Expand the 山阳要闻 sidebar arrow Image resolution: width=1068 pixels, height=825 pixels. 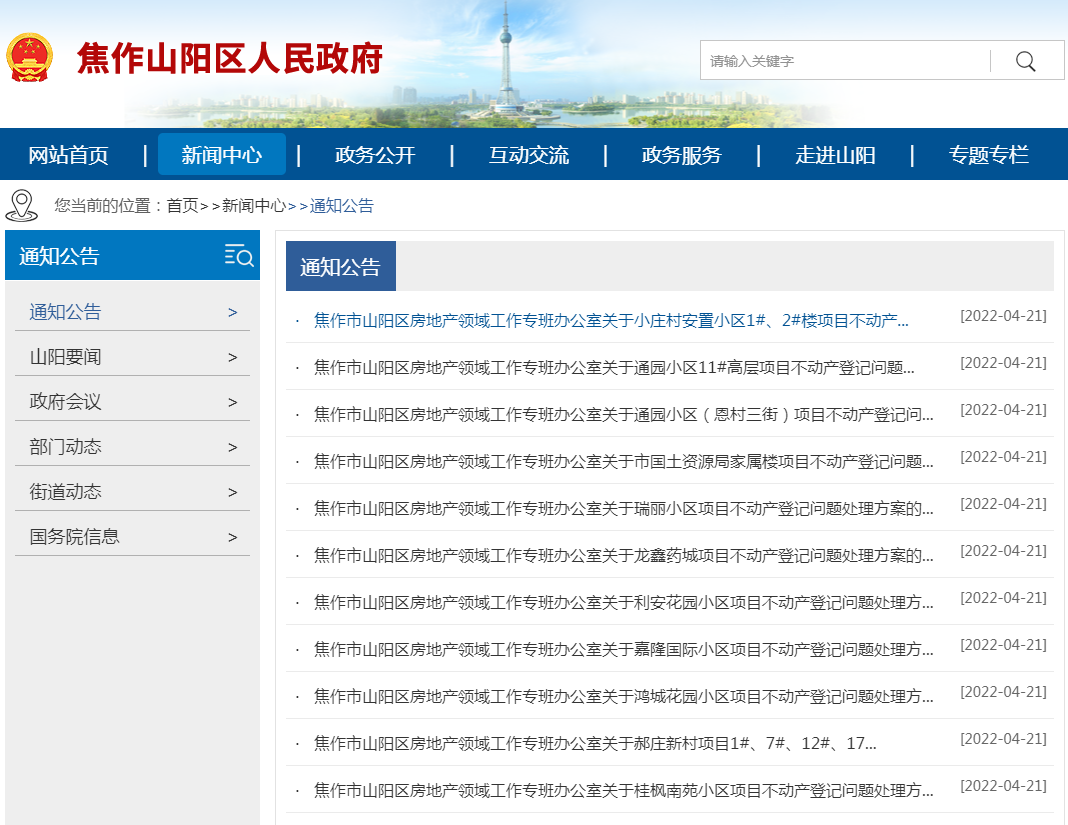click(x=232, y=356)
